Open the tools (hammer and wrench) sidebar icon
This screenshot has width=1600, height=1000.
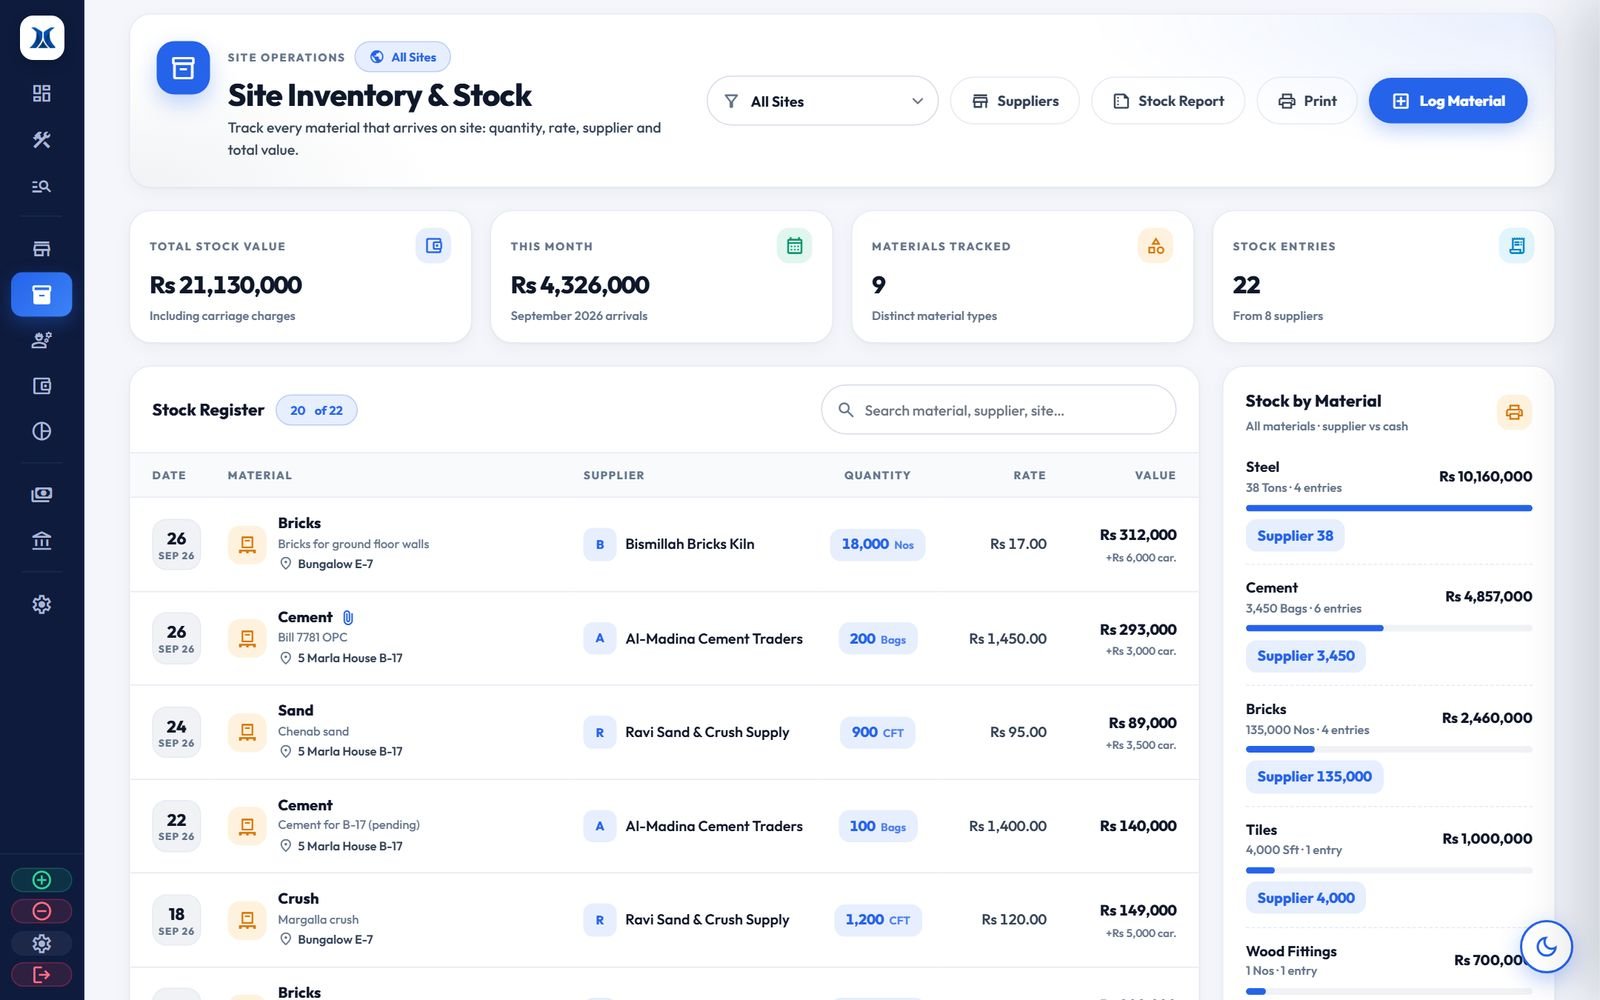pyautogui.click(x=41, y=140)
